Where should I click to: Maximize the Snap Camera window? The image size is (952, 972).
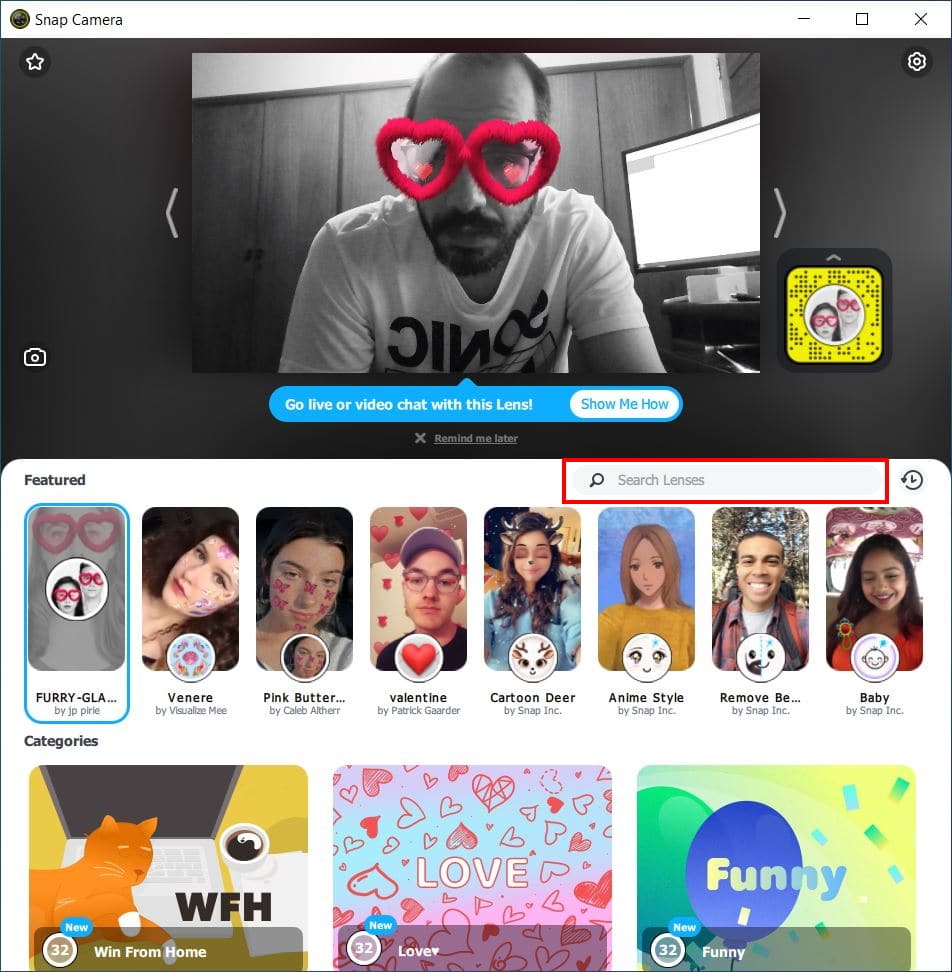(862, 19)
